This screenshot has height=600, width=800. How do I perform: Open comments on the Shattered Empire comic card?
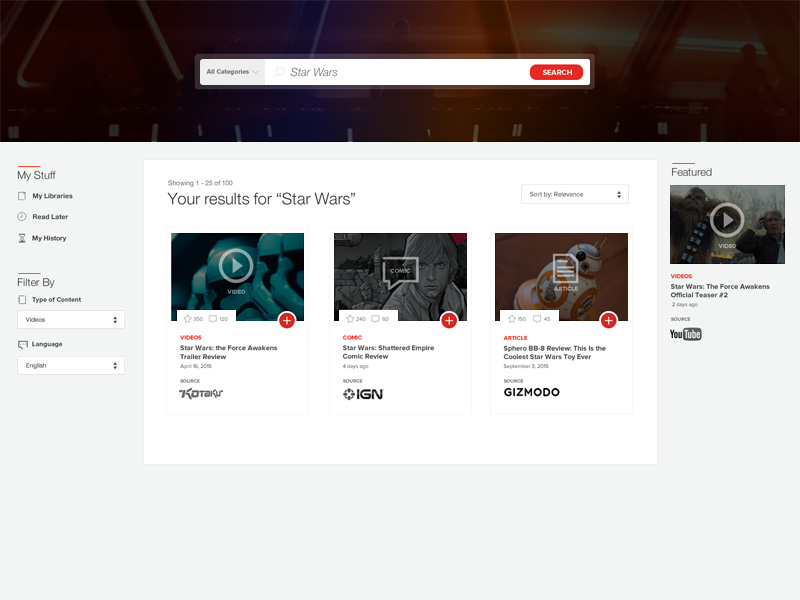point(375,319)
